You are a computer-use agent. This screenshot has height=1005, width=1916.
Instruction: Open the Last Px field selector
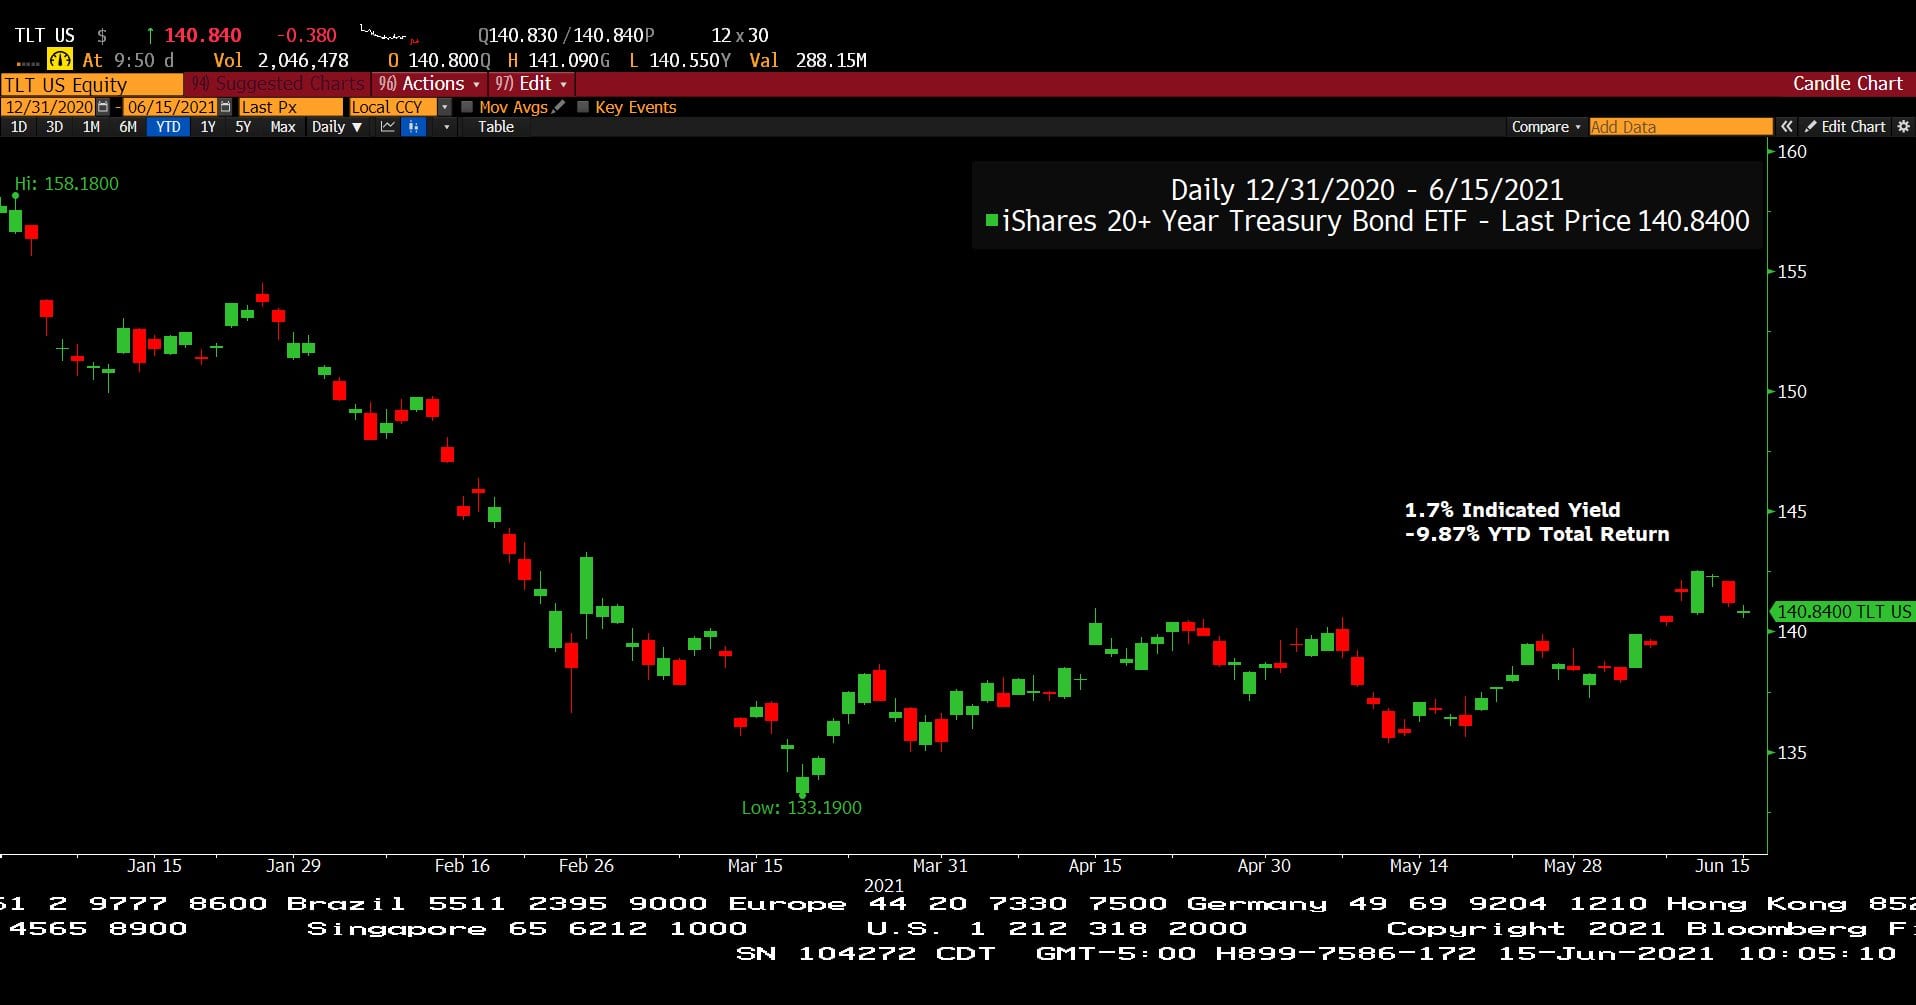click(x=290, y=107)
